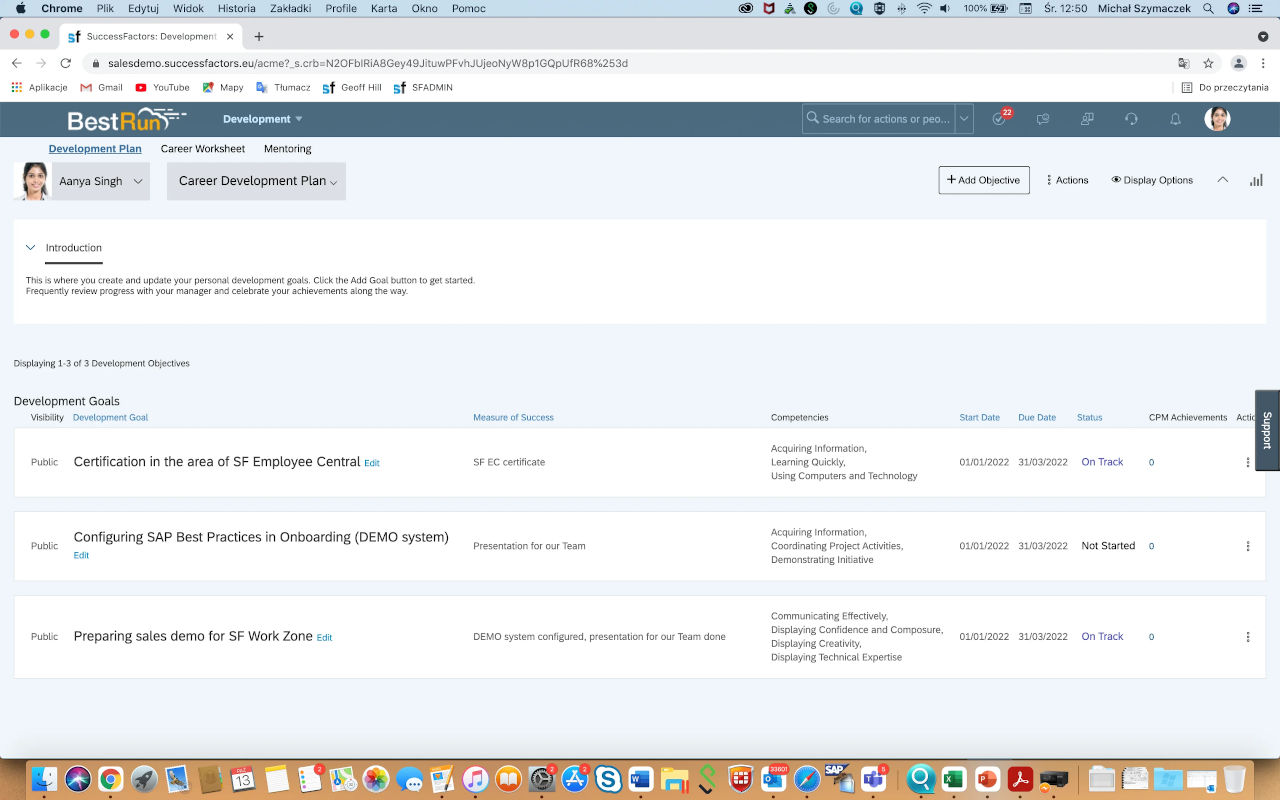The height and width of the screenshot is (800, 1280).
Task: Edit the SF Employee Central certification goal
Action: coord(372,463)
